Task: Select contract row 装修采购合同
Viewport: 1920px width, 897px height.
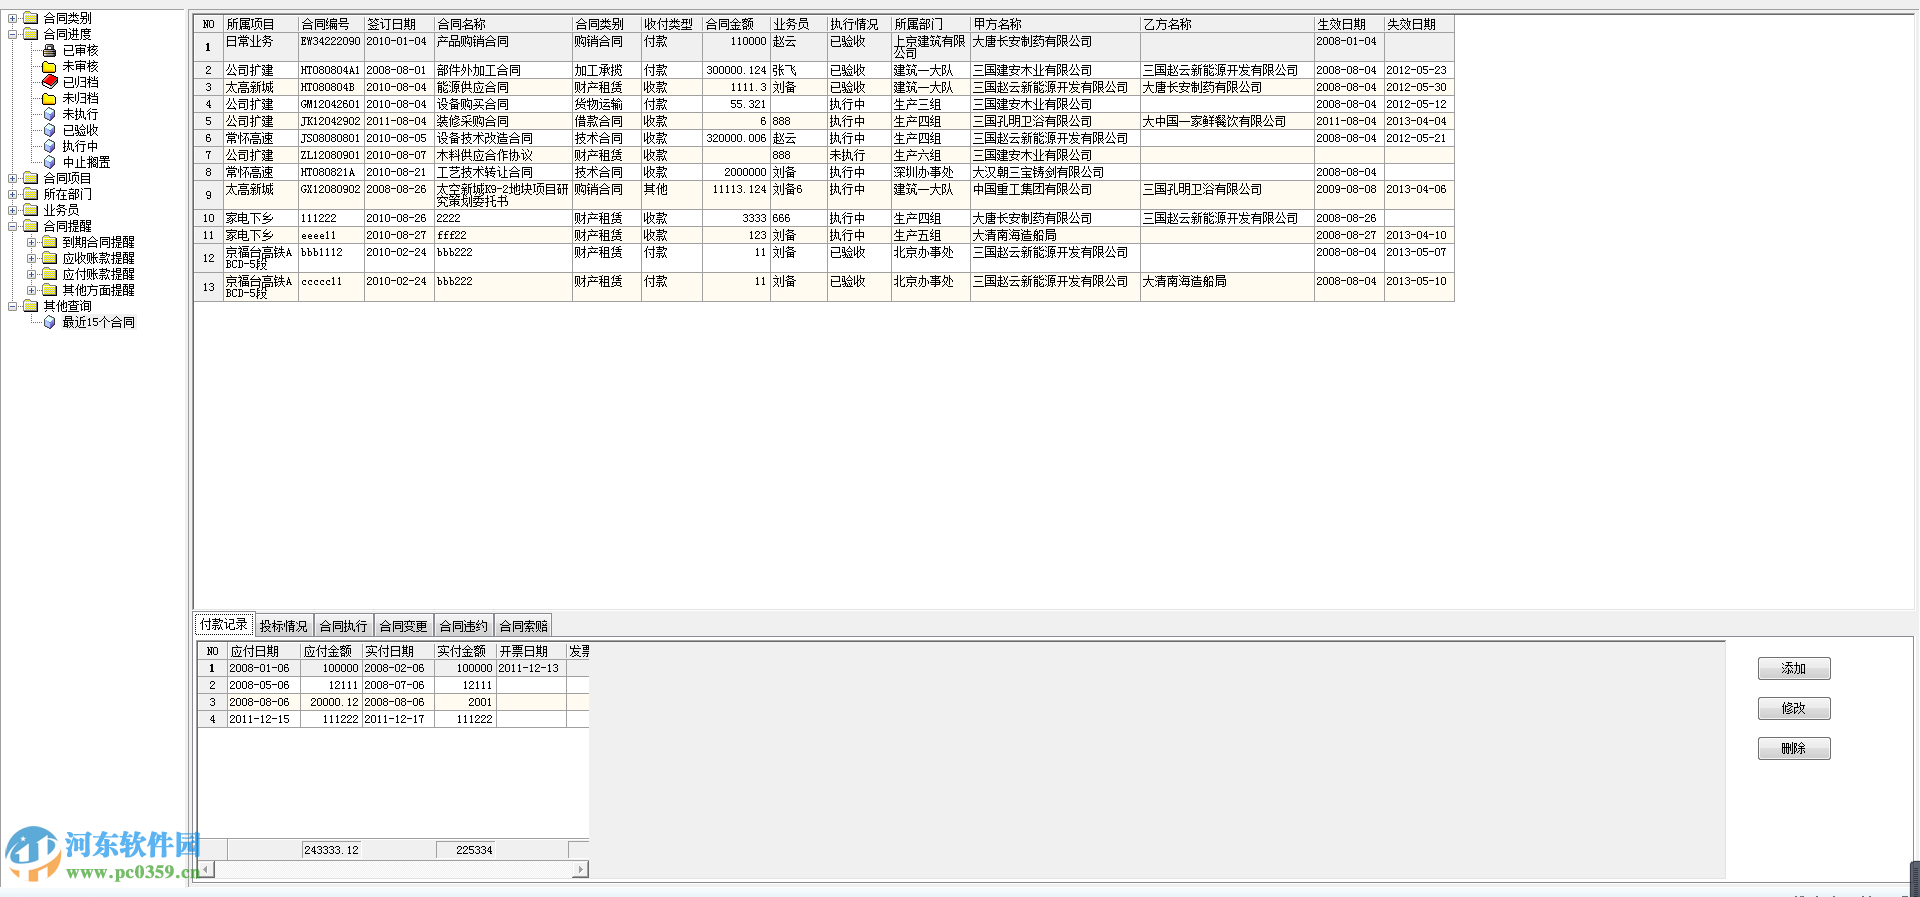Action: pyautogui.click(x=824, y=121)
